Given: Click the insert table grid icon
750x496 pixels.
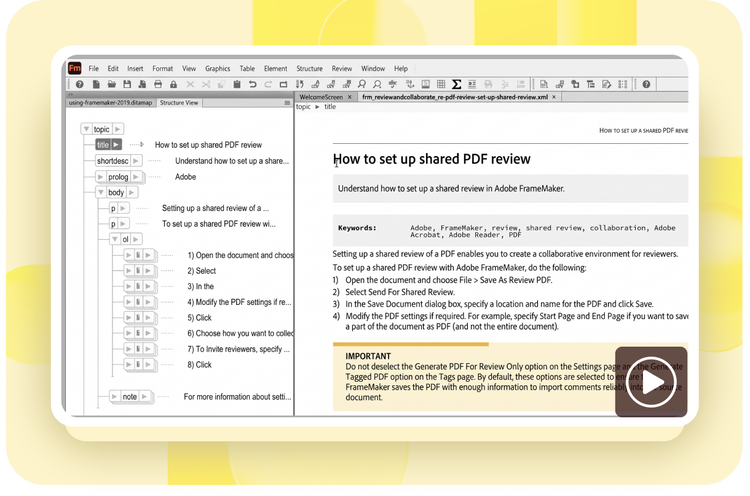Looking at the screenshot, I should point(441,84).
